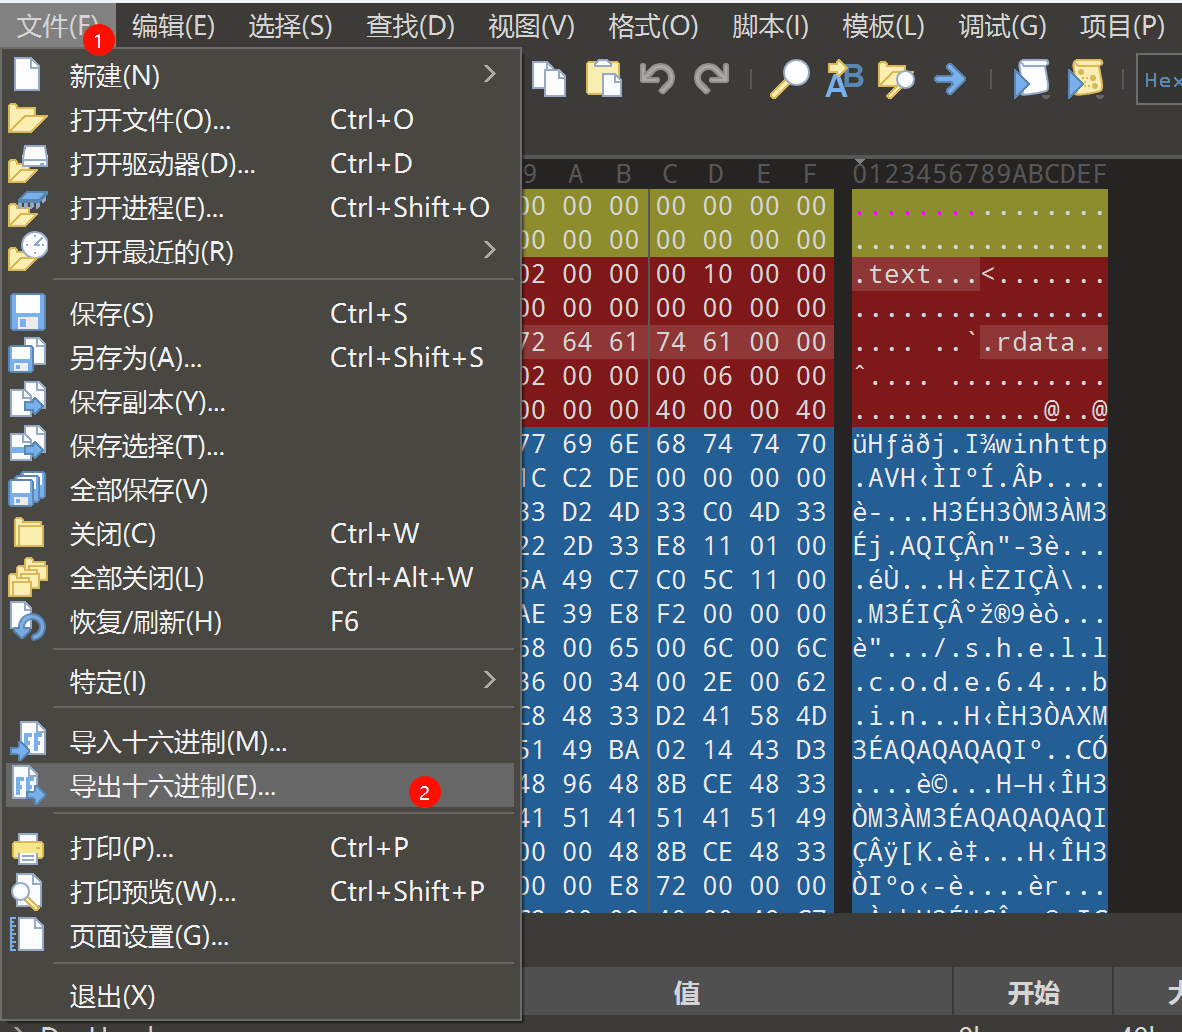The image size is (1182, 1032).
Task: Undo the last edit using the toolbar arrow
Action: [x=657, y=78]
